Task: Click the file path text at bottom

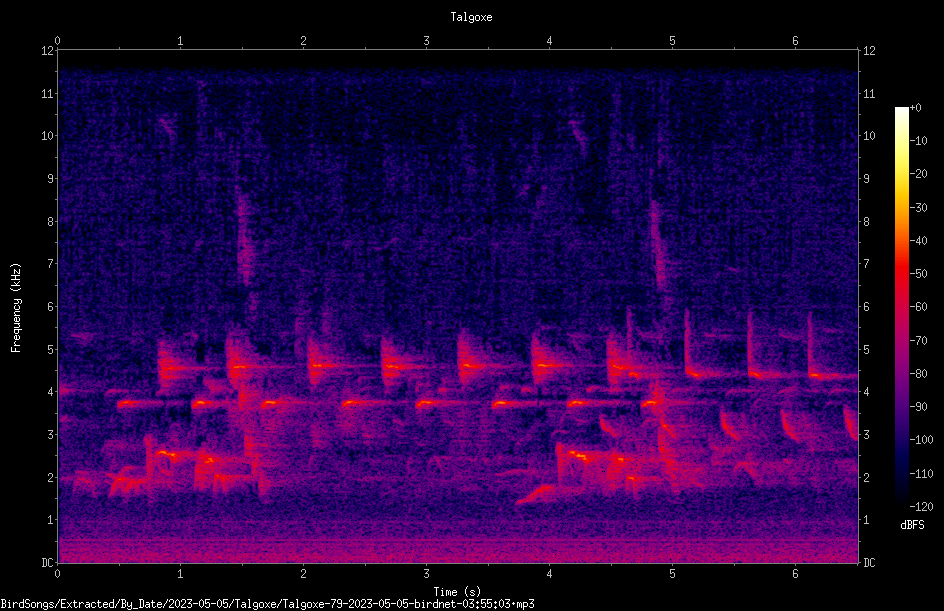Action: point(267,604)
